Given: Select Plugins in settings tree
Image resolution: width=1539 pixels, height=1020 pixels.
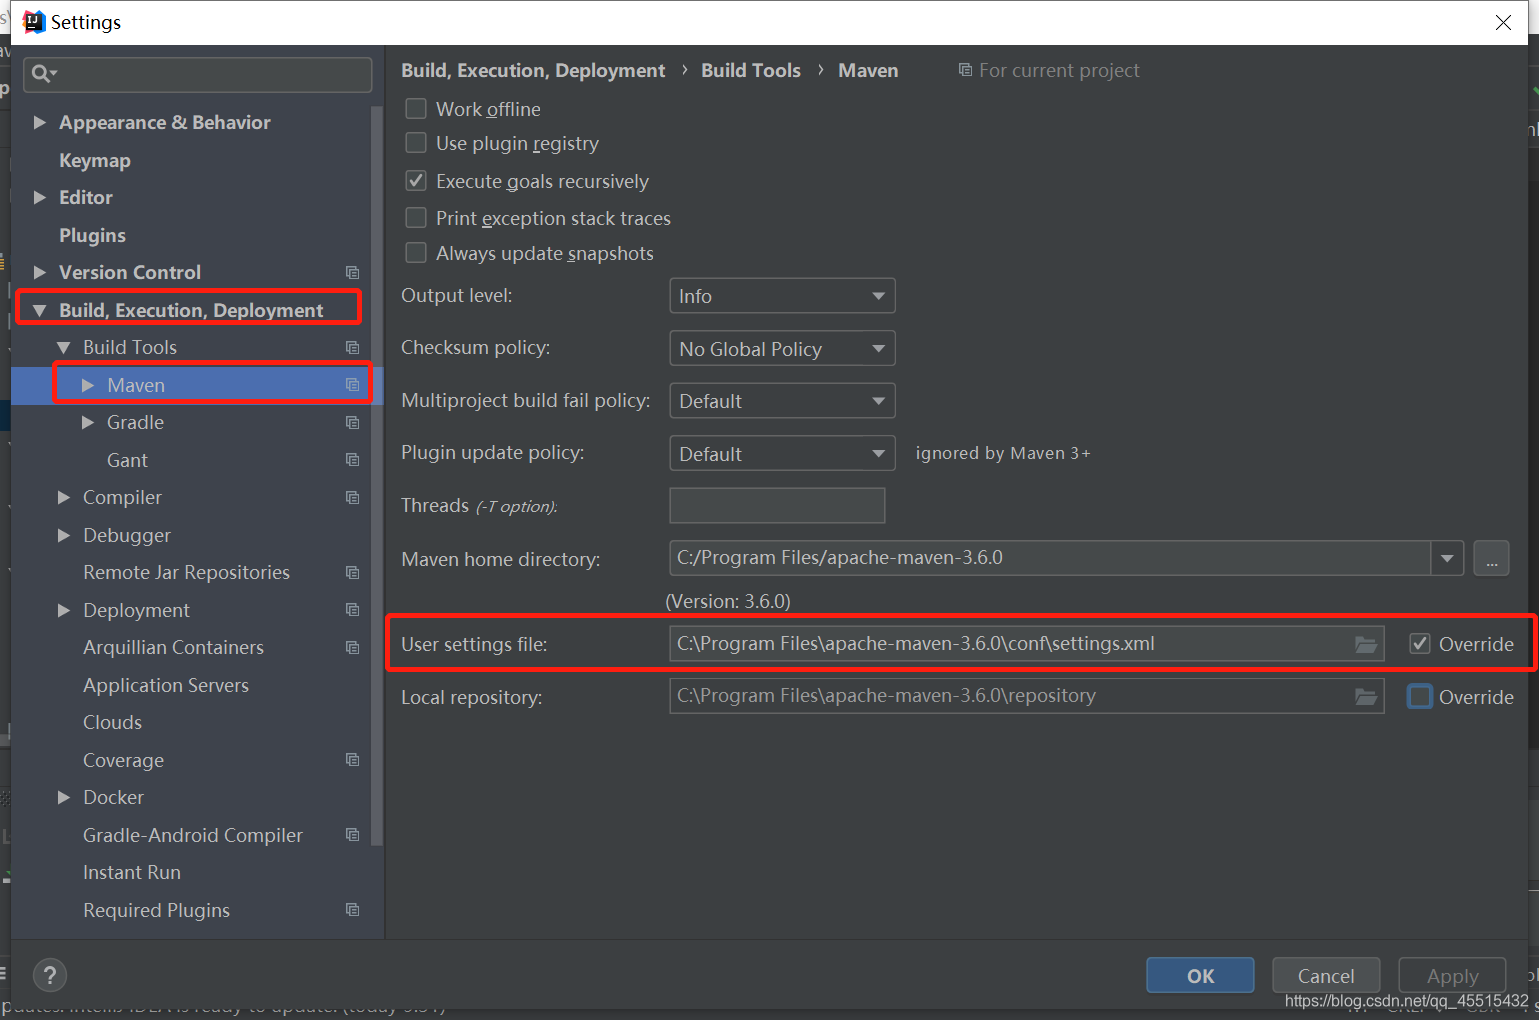Looking at the screenshot, I should [x=92, y=235].
